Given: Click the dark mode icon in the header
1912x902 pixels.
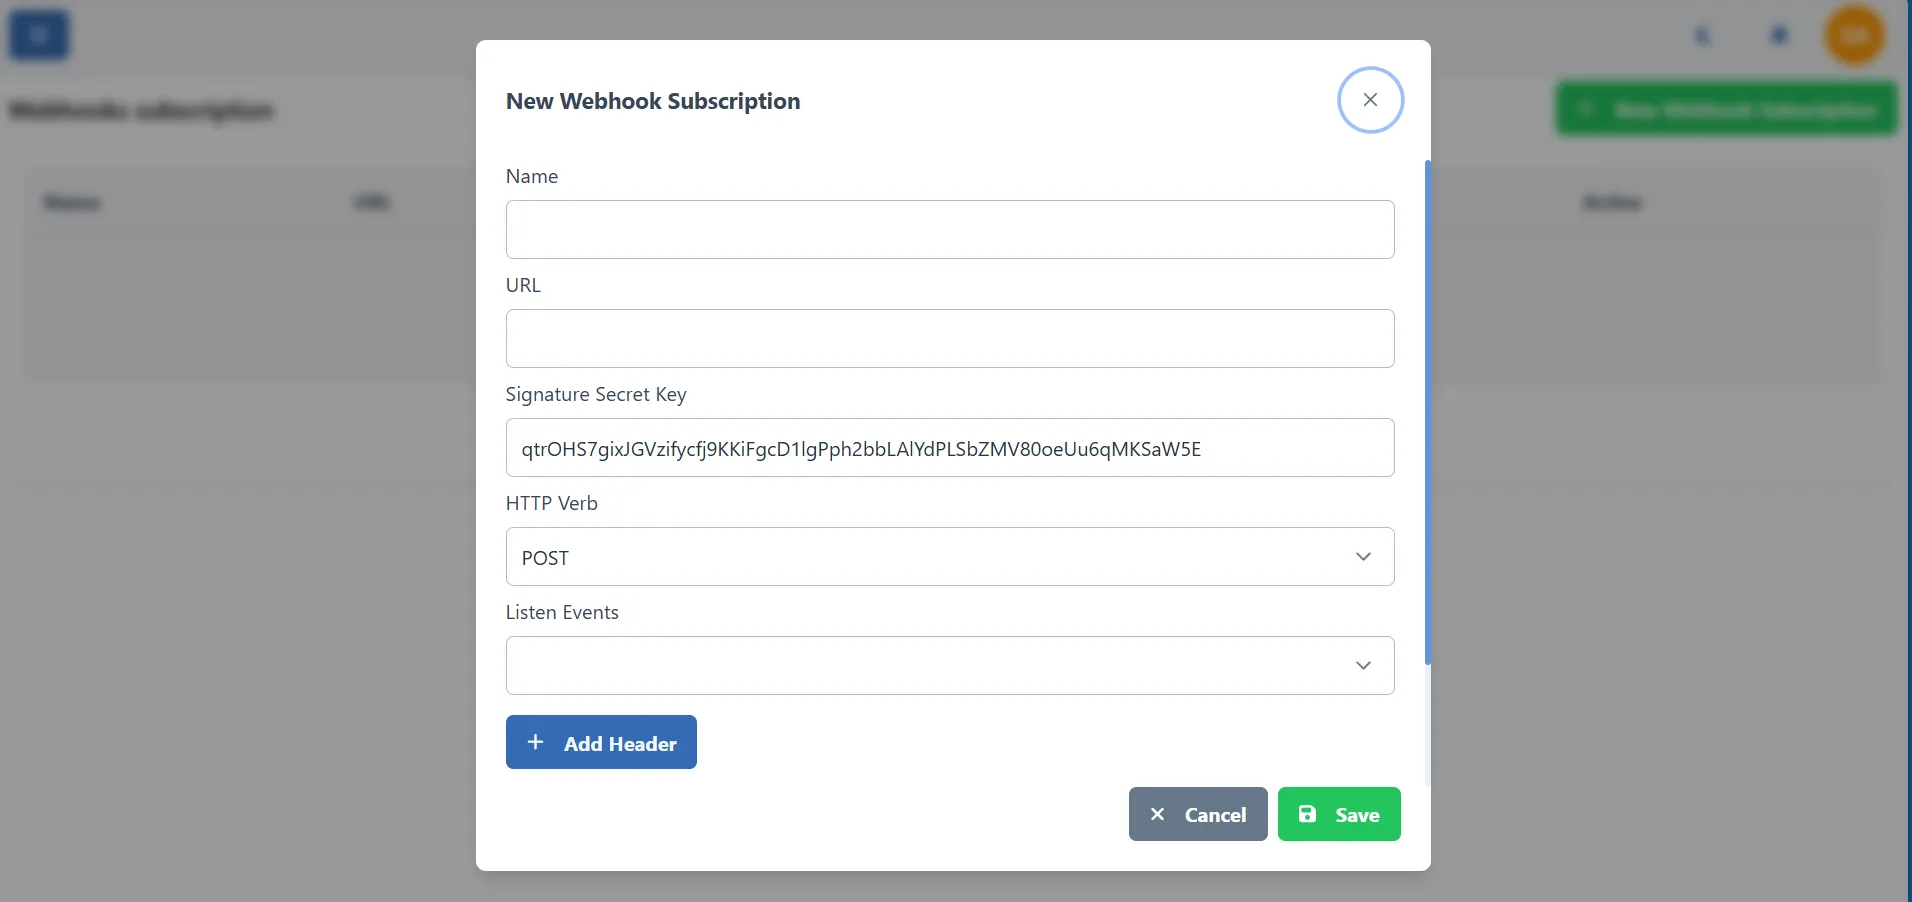Looking at the screenshot, I should pyautogui.click(x=1702, y=34).
